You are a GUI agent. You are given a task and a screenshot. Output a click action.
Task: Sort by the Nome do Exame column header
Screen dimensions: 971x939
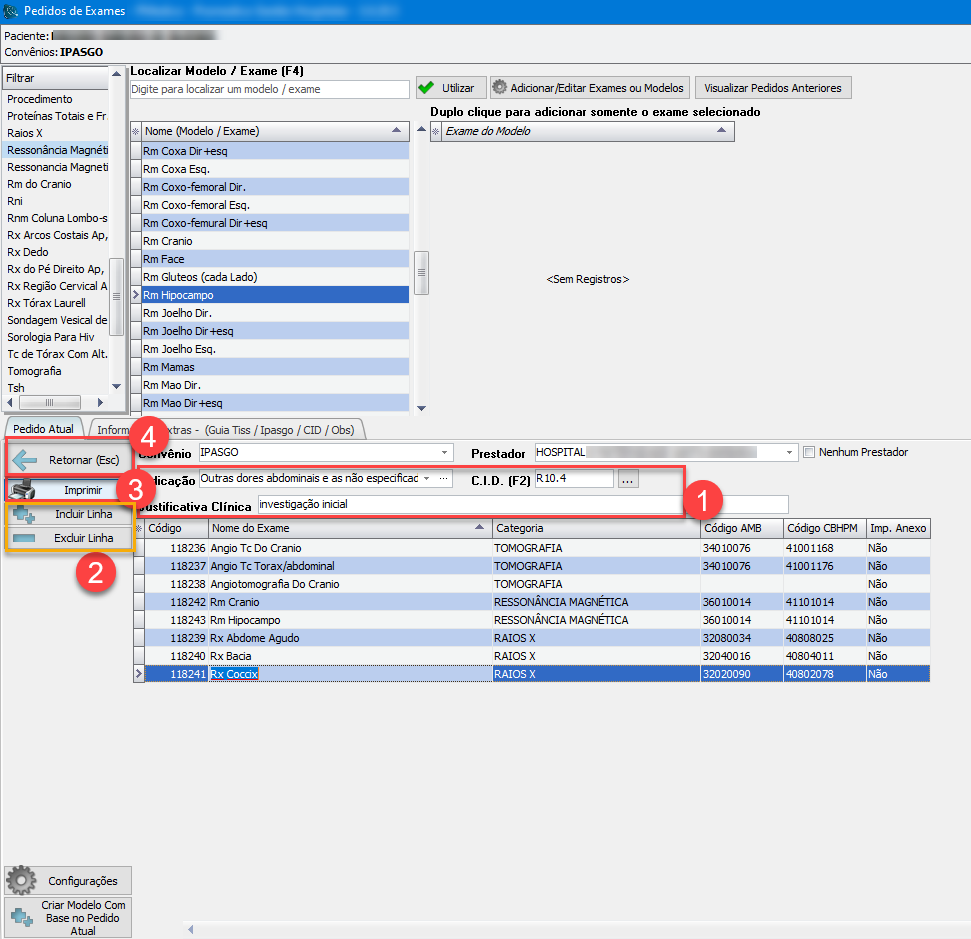(350, 528)
